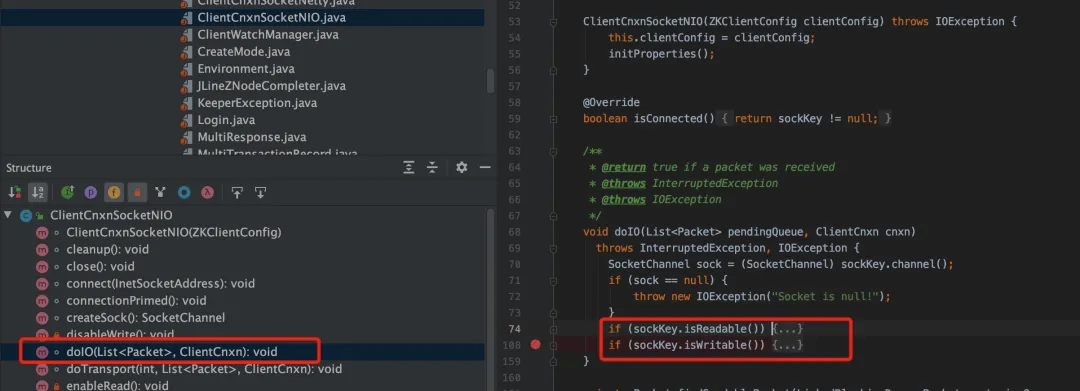Remove the breakpoint at line 108

pos(536,344)
